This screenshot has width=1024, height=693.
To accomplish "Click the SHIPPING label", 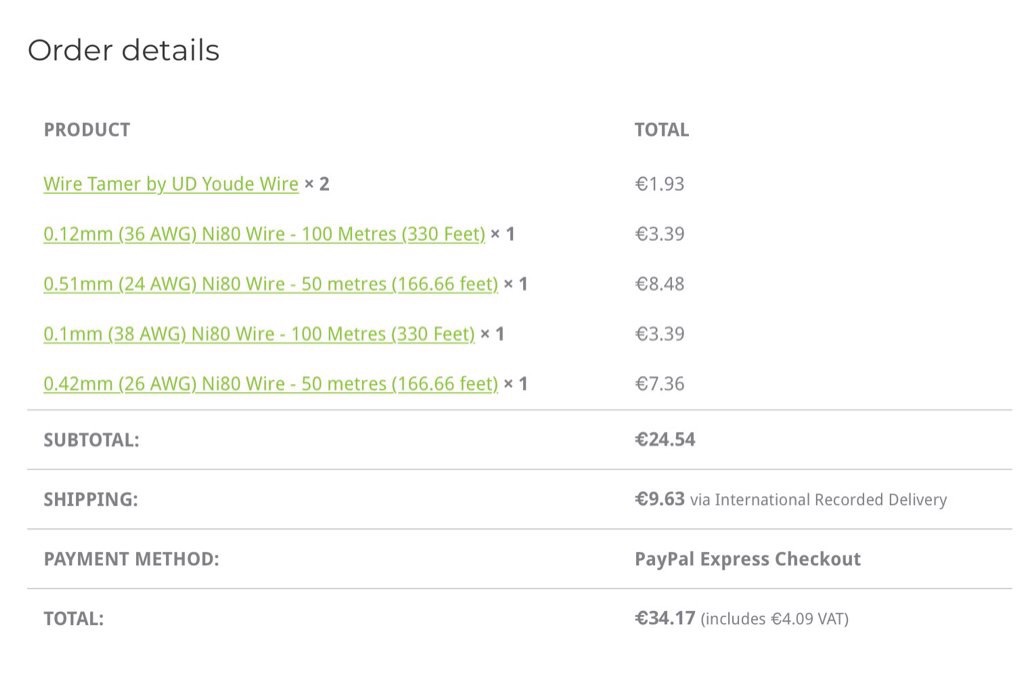I will point(90,499).
